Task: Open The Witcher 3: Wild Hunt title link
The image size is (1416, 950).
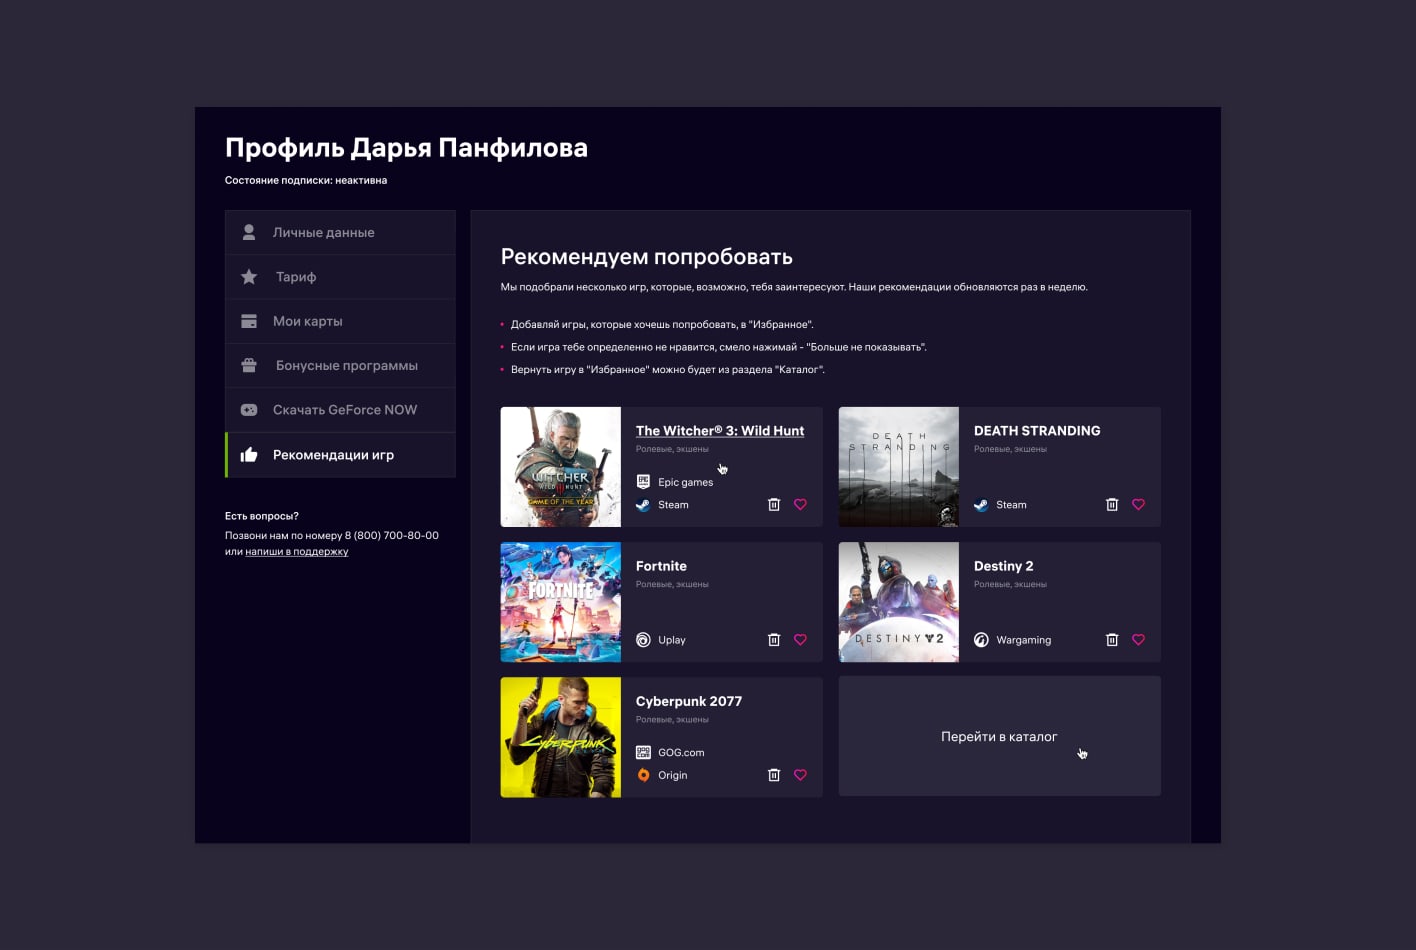Action: point(720,431)
